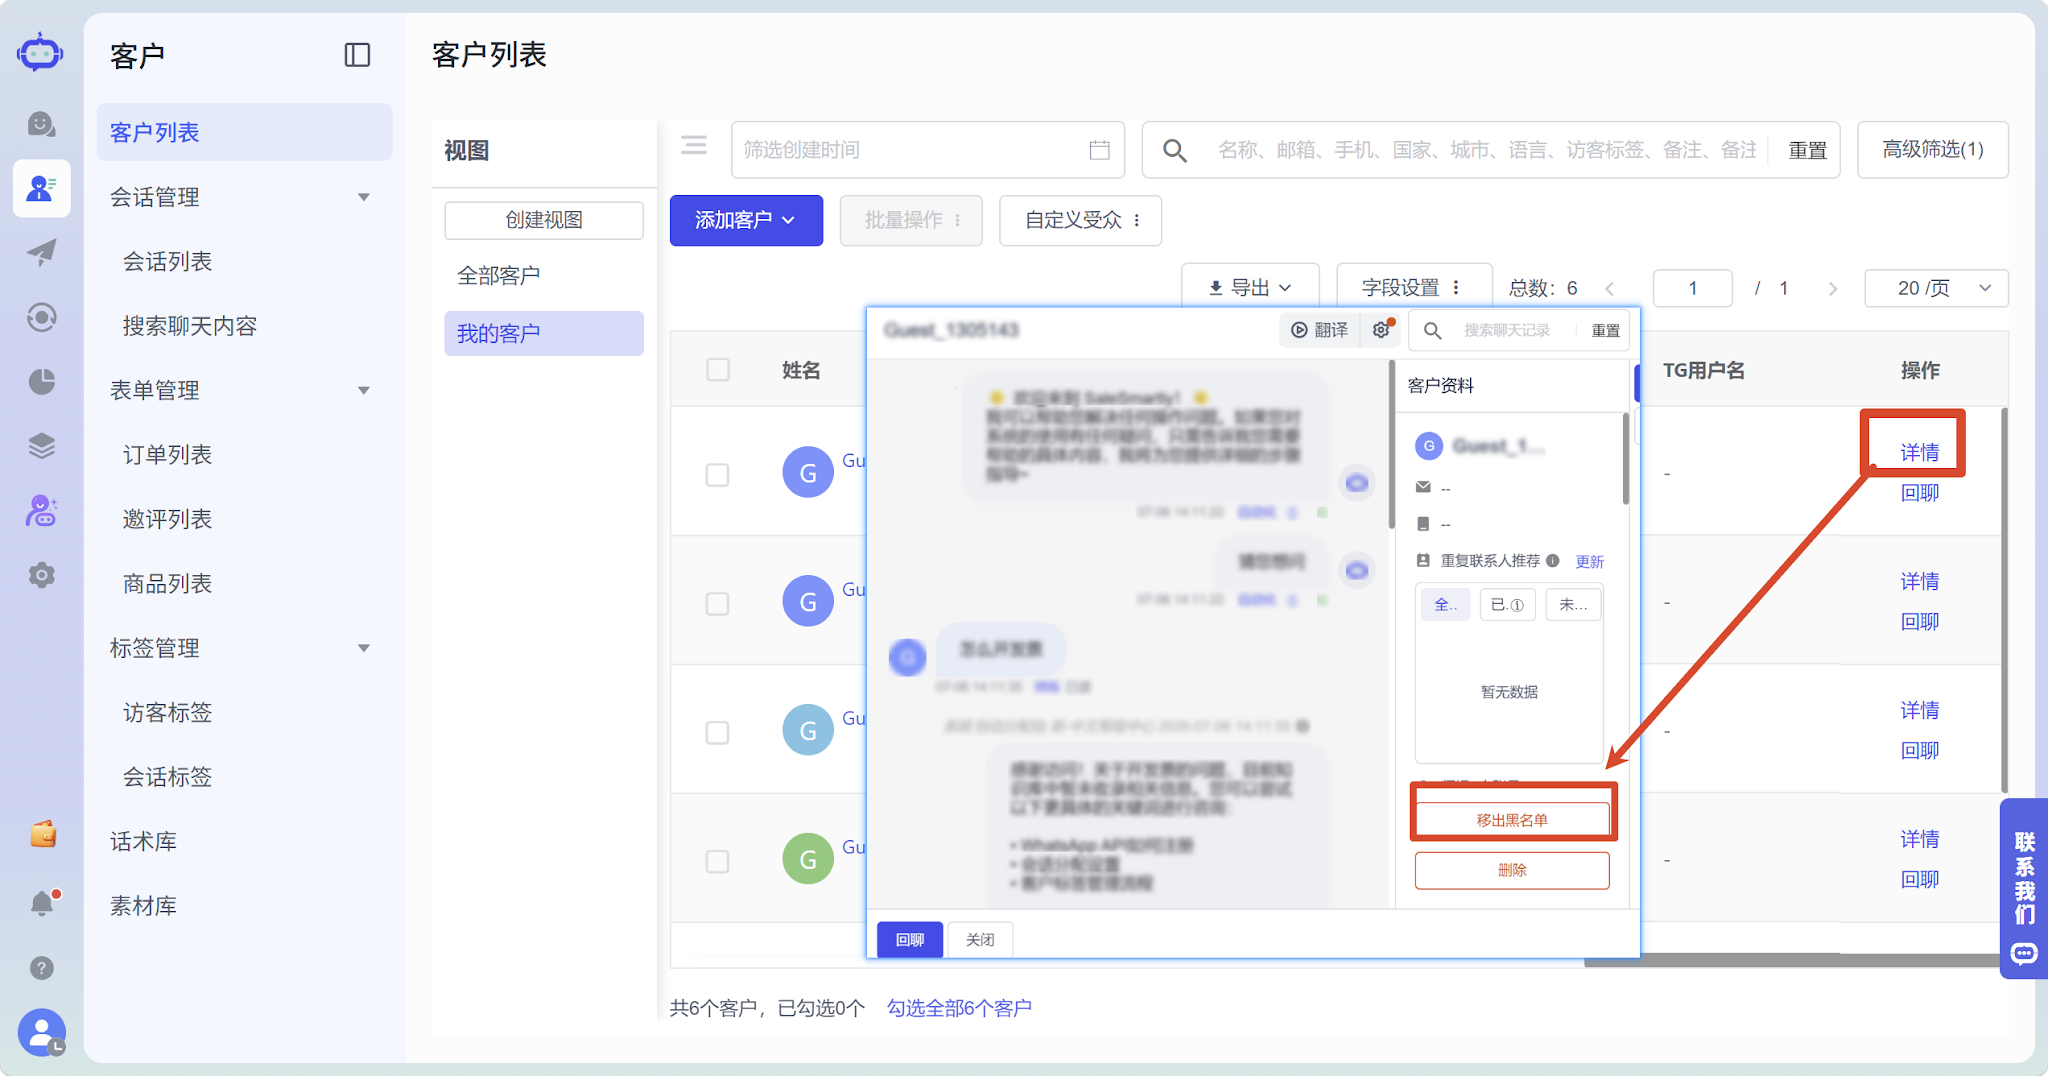
Task: Check the first customer row checkbox
Action: coord(718,474)
